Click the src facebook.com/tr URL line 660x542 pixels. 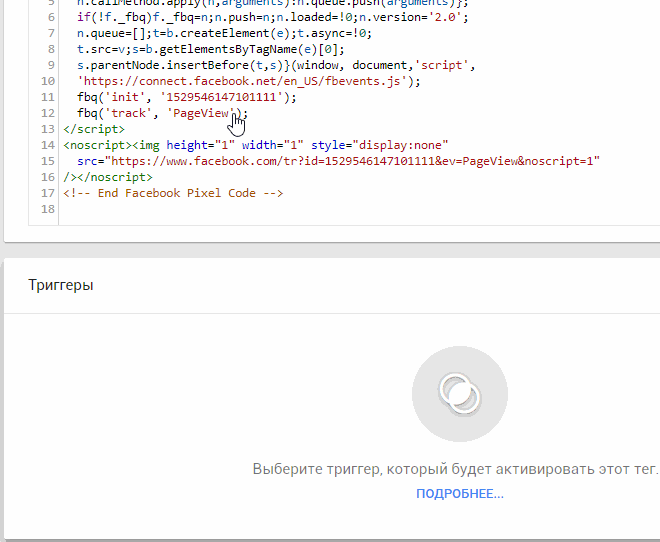point(338,161)
